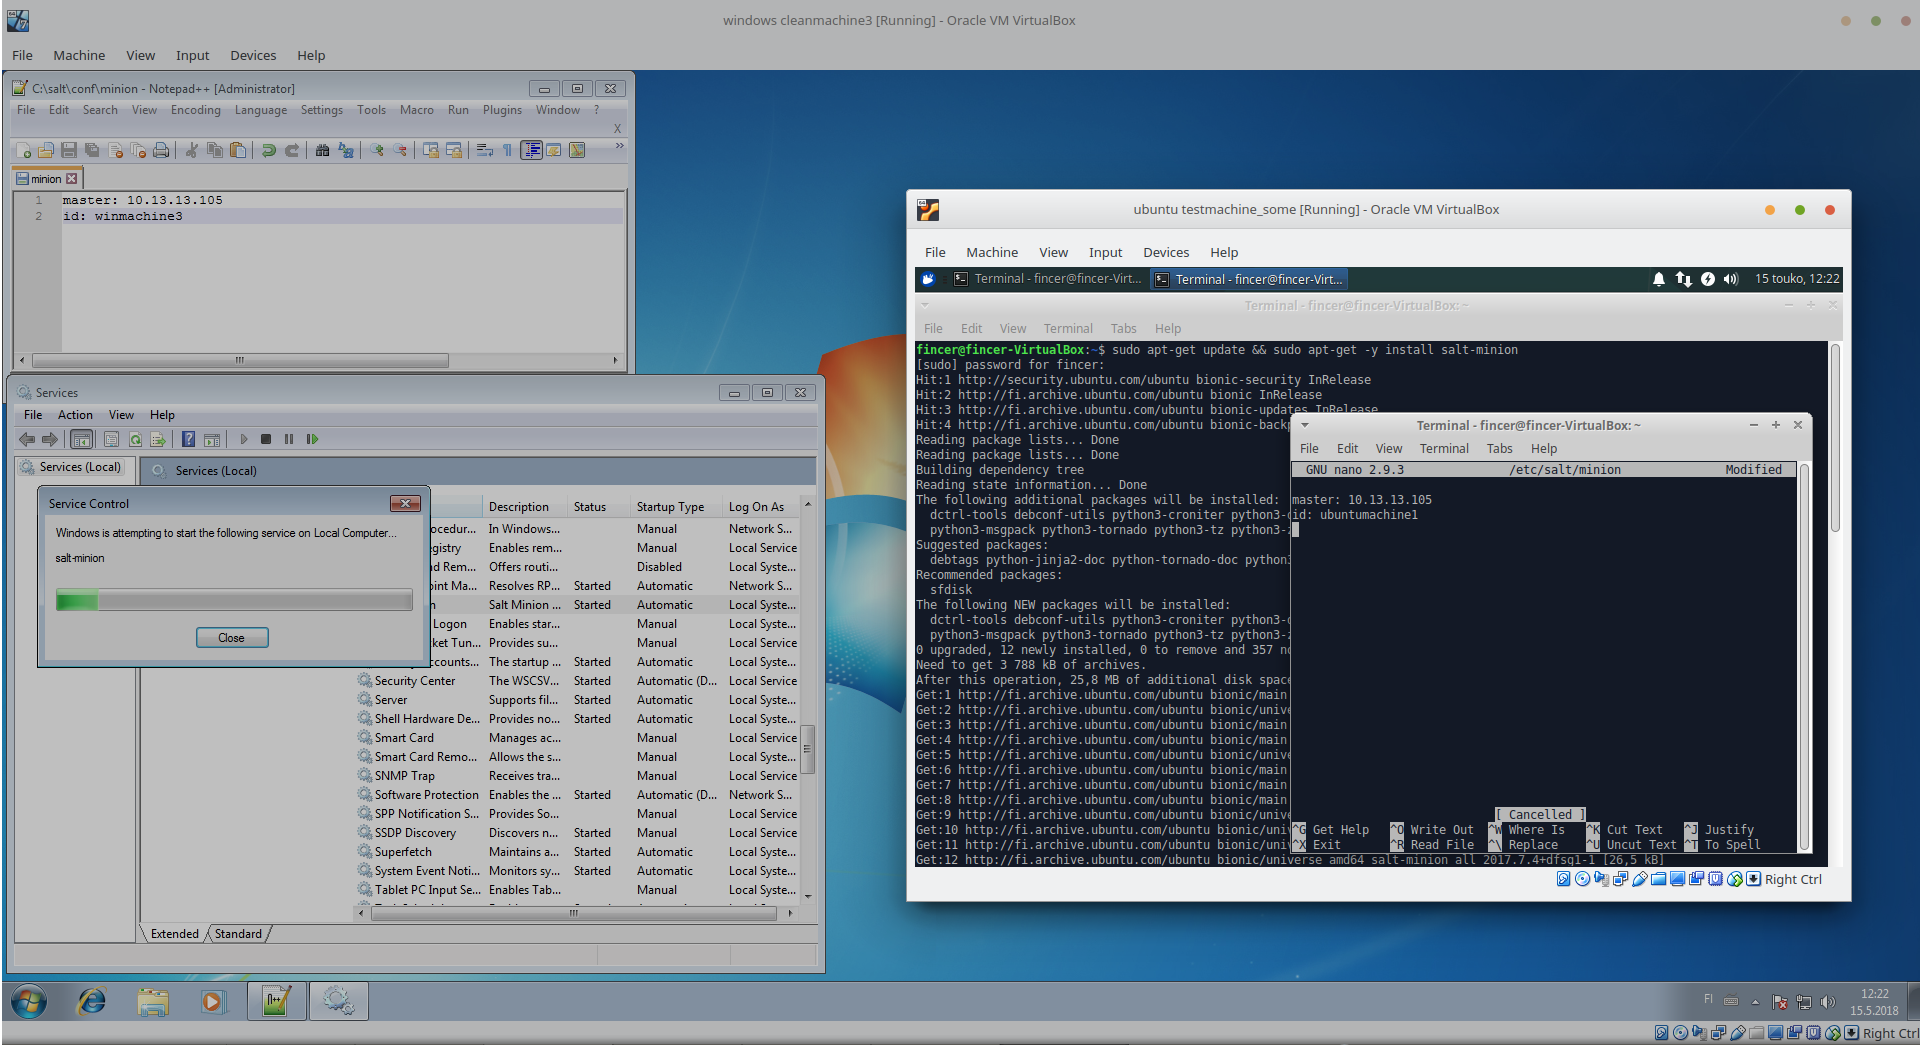Select Services (Local) tree node
This screenshot has width=1921, height=1045.
click(x=71, y=467)
